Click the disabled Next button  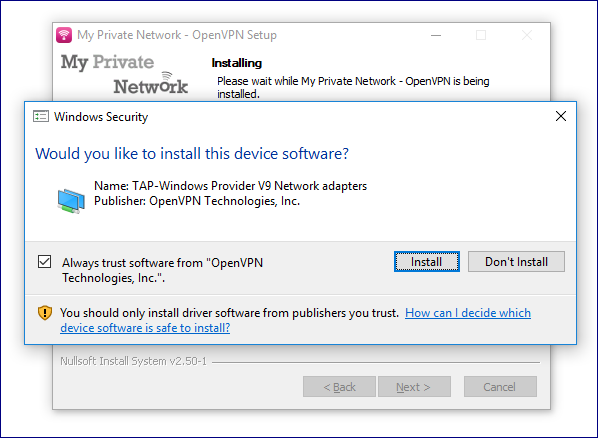click(x=414, y=387)
